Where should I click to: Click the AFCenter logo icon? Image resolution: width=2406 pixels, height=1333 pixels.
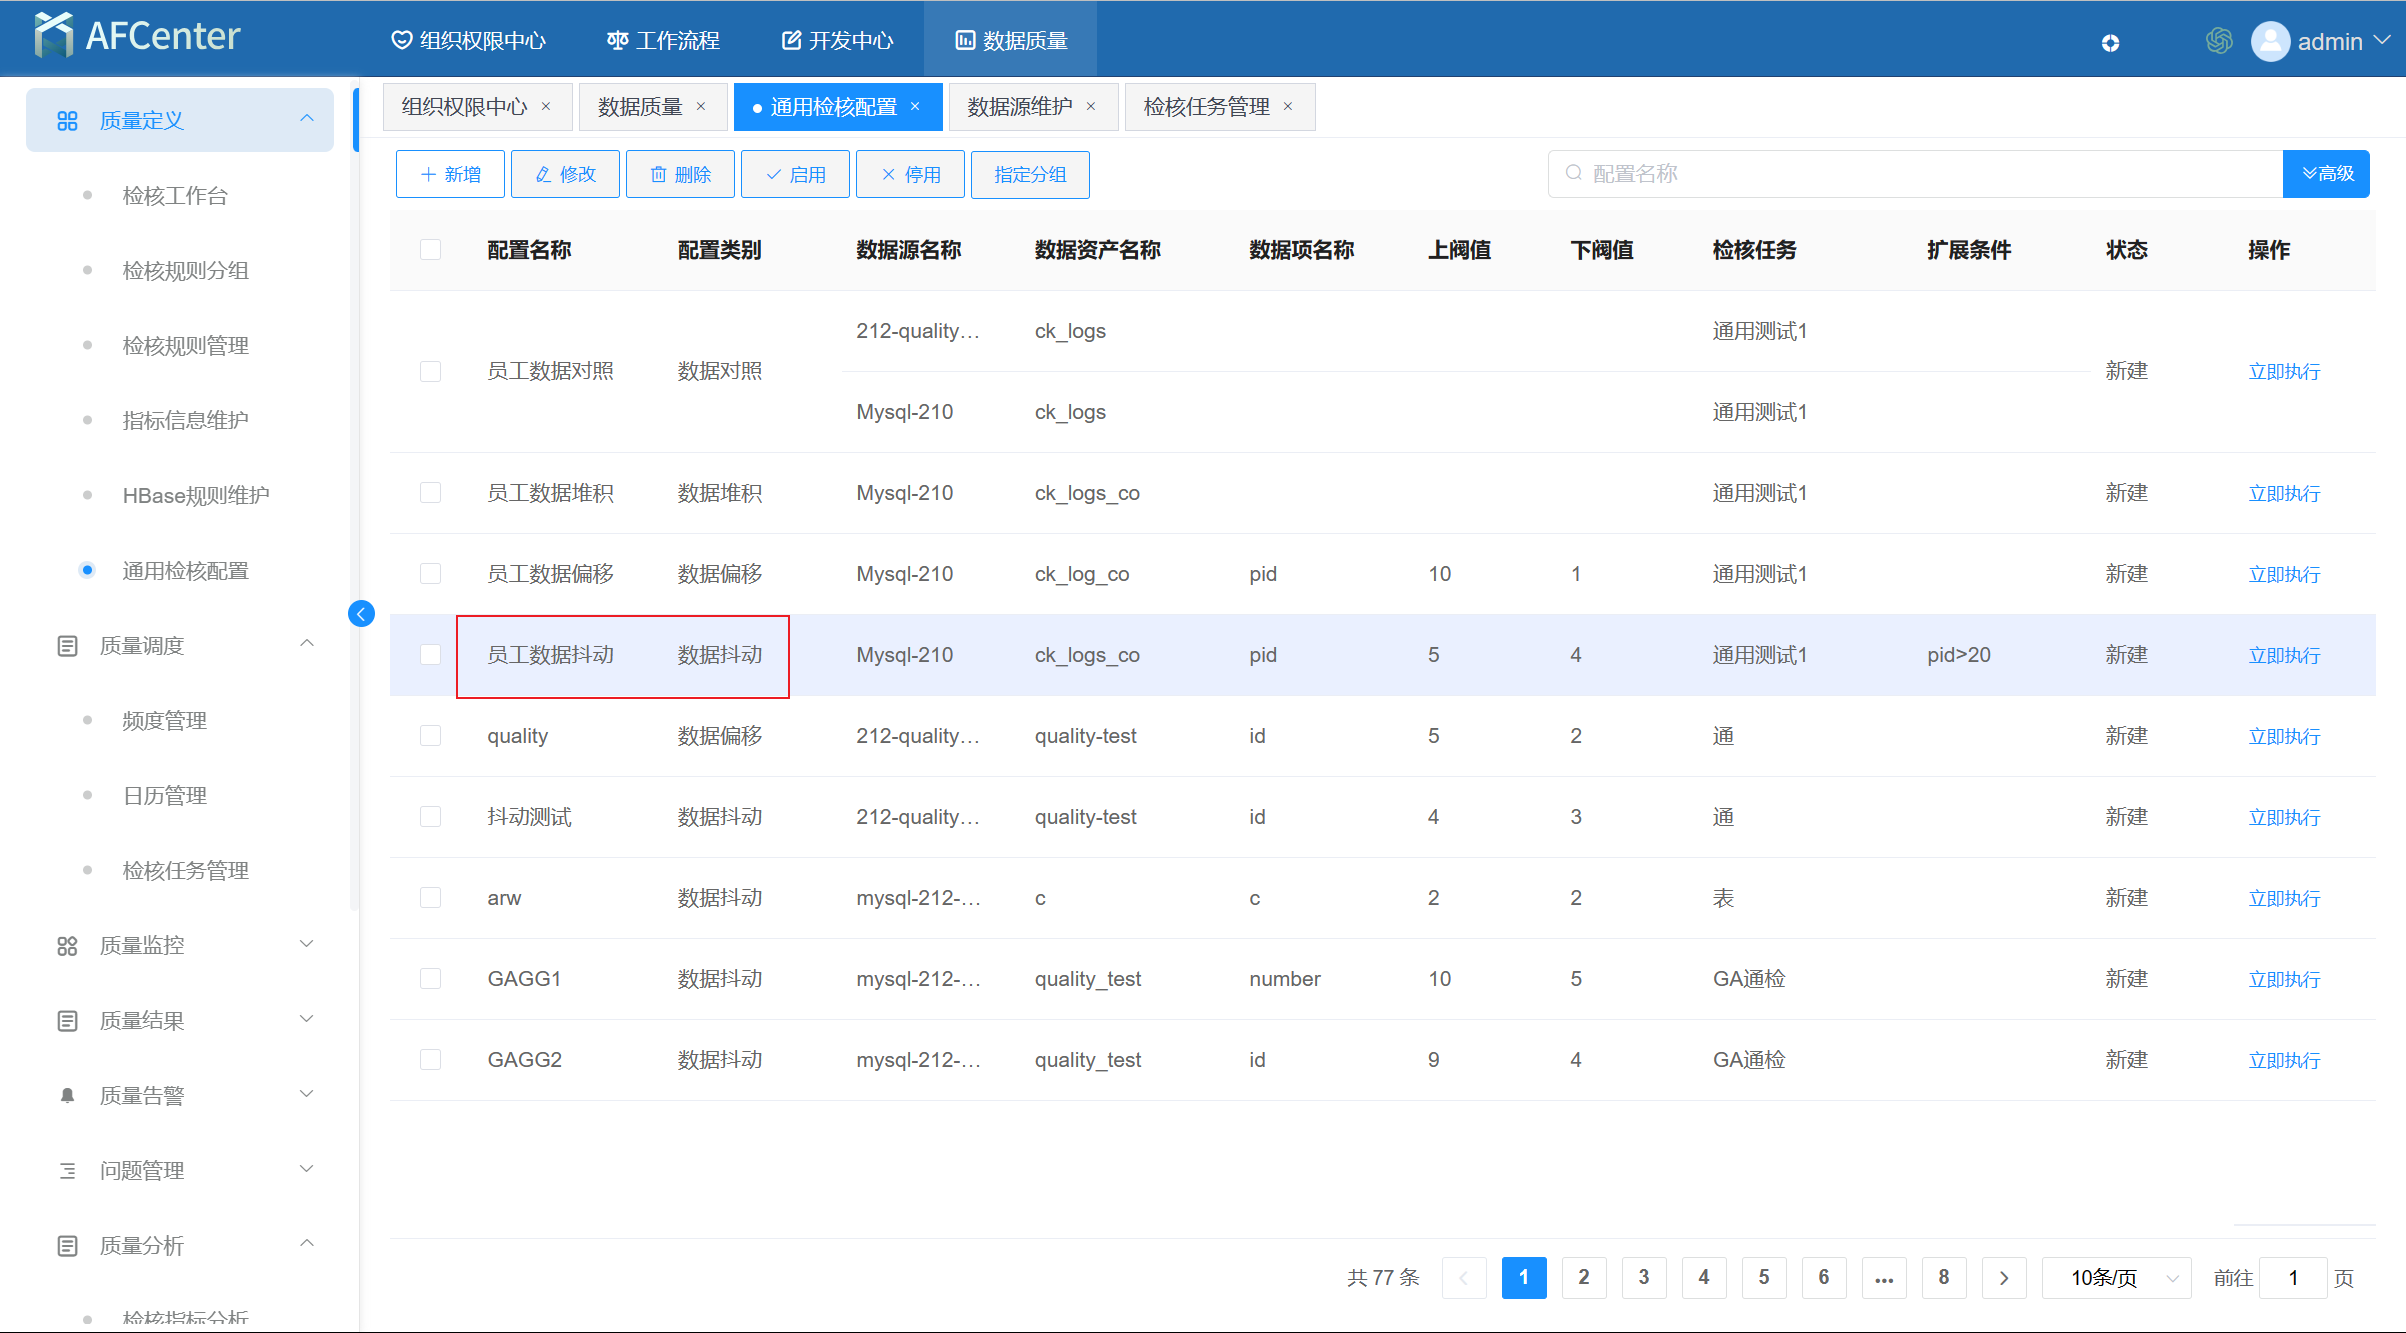(53, 36)
